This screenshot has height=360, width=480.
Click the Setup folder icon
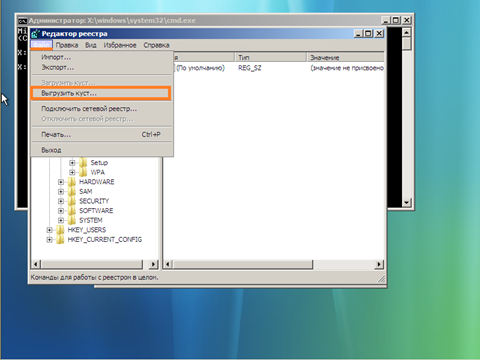[83, 163]
